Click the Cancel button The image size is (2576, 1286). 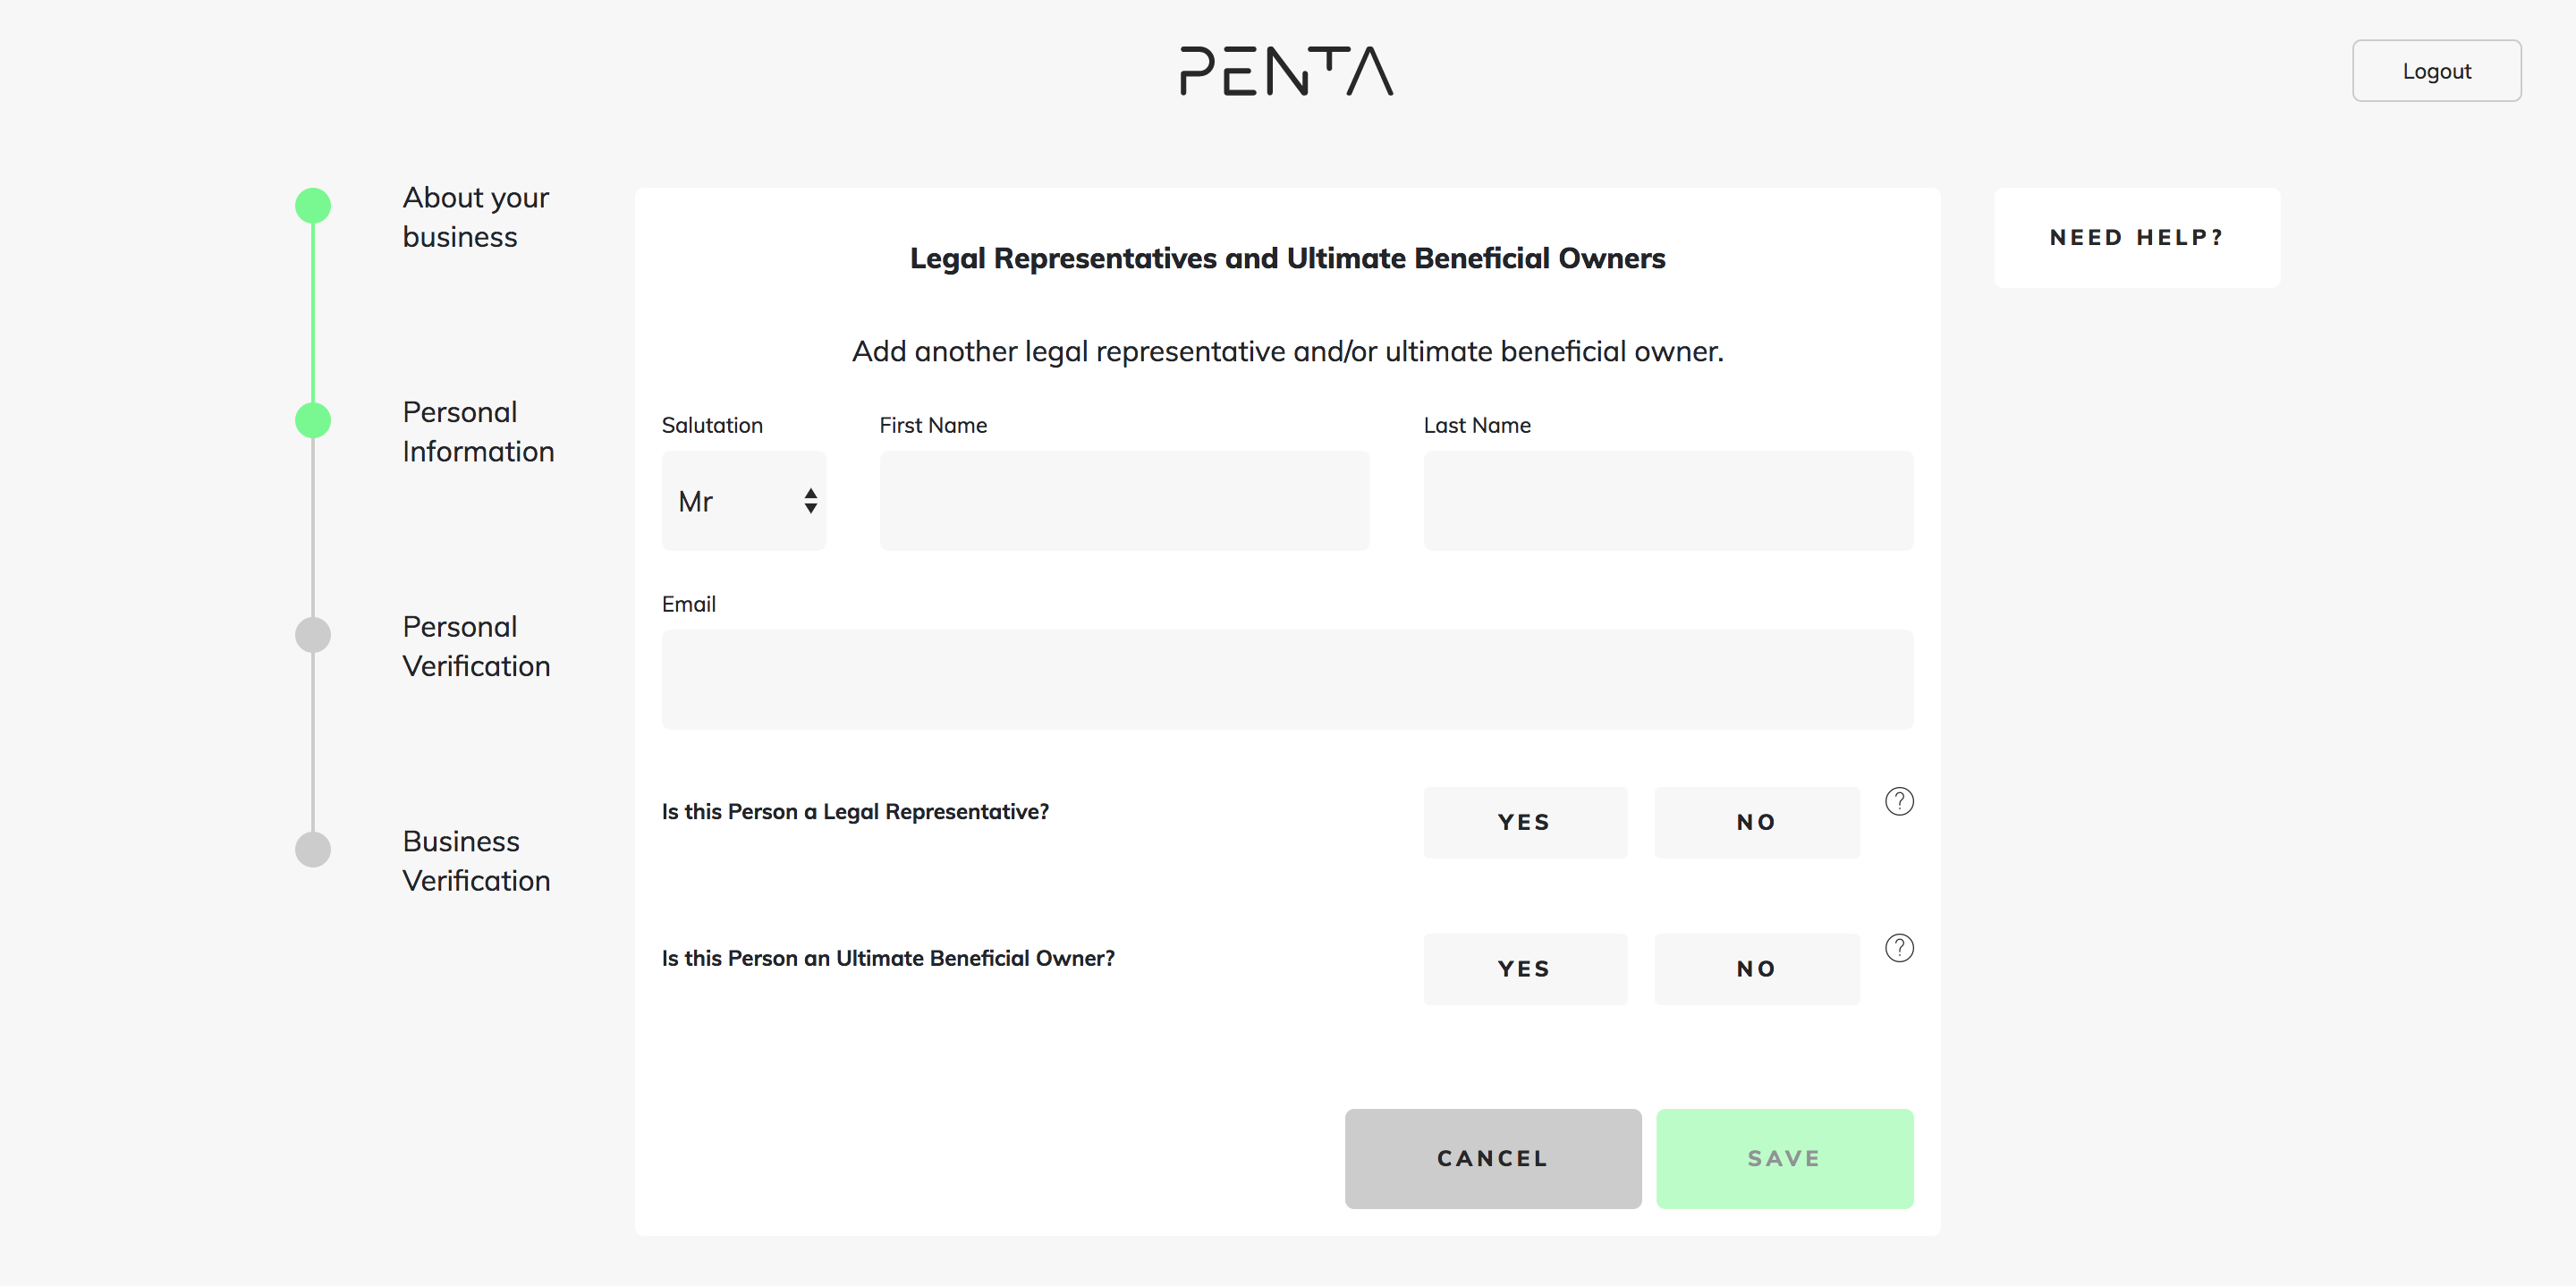point(1492,1158)
